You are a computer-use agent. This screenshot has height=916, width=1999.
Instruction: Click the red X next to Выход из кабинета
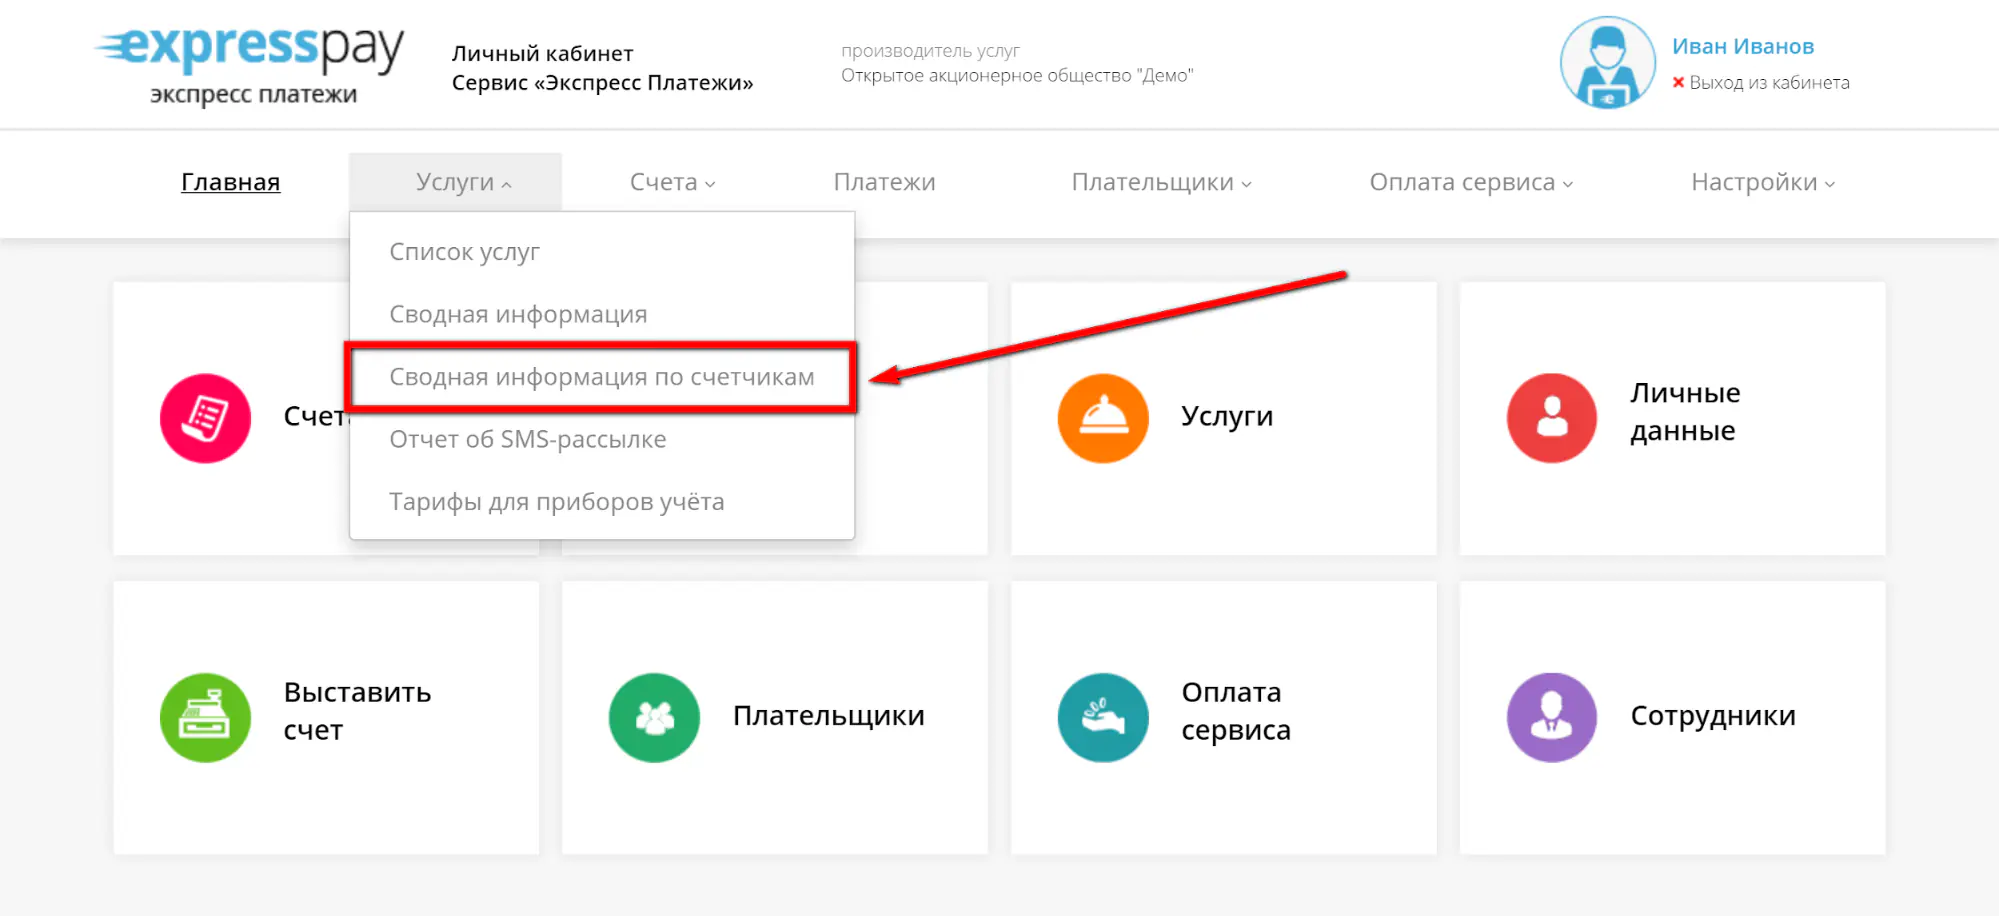pyautogui.click(x=1678, y=83)
